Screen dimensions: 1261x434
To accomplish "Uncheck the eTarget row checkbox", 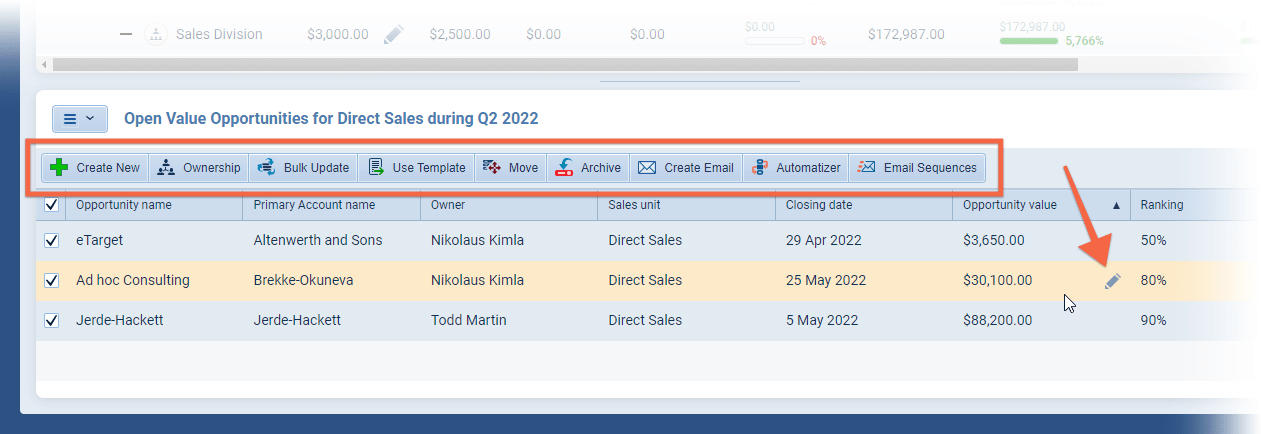I will [x=52, y=241].
